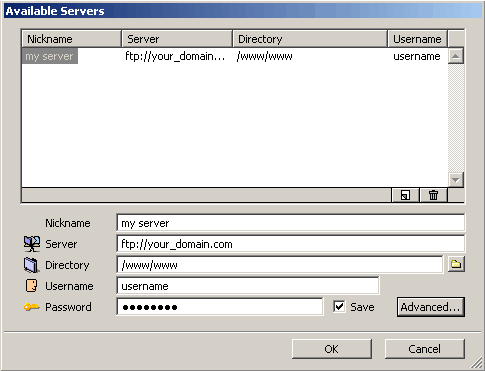Sort by the Username column header

[417, 39]
